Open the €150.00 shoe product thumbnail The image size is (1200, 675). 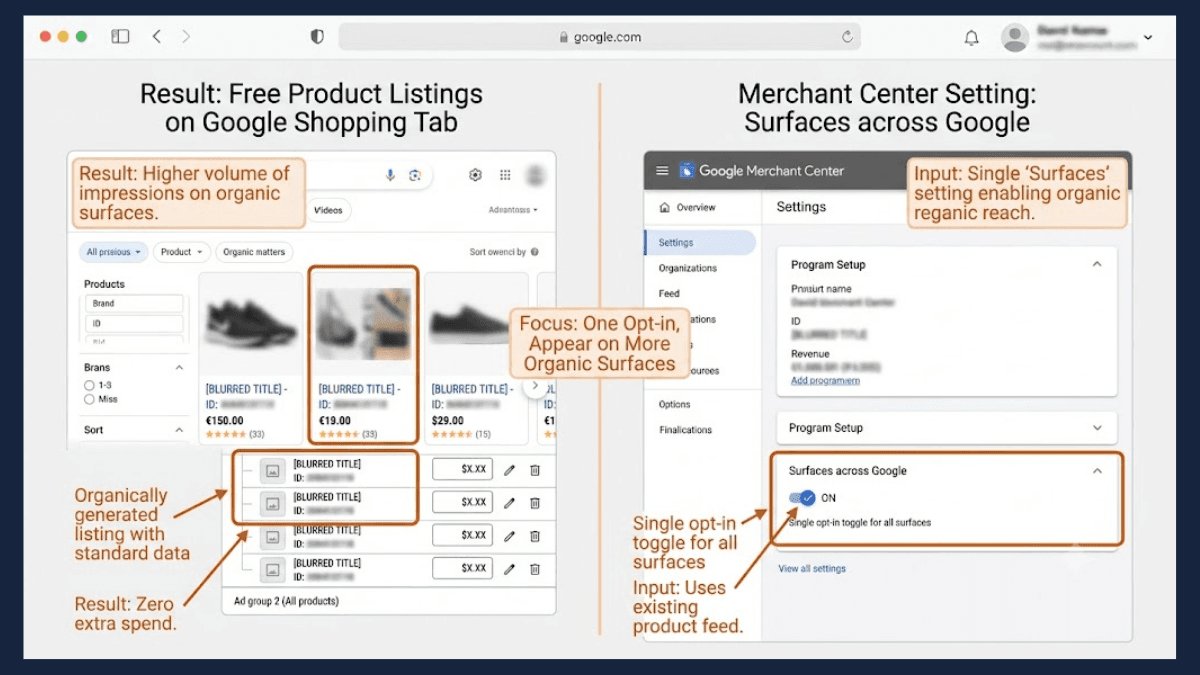(x=250, y=325)
